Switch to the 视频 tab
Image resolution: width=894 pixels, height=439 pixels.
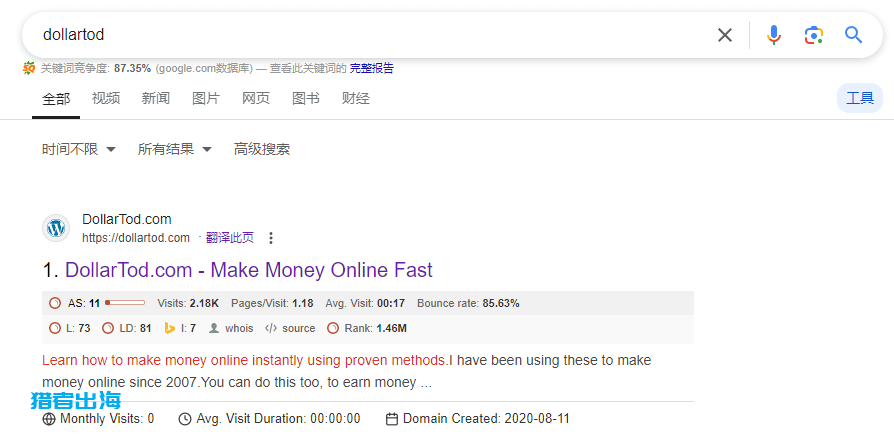pyautogui.click(x=106, y=99)
